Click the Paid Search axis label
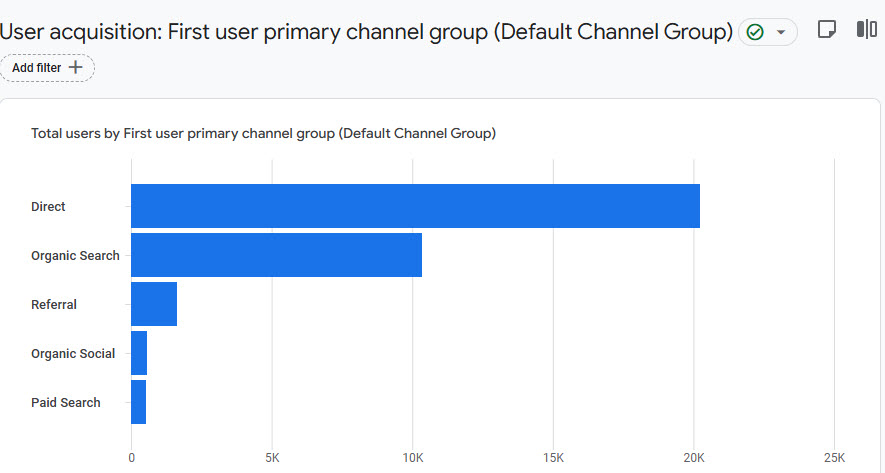This screenshot has width=885, height=473. pyautogui.click(x=66, y=403)
